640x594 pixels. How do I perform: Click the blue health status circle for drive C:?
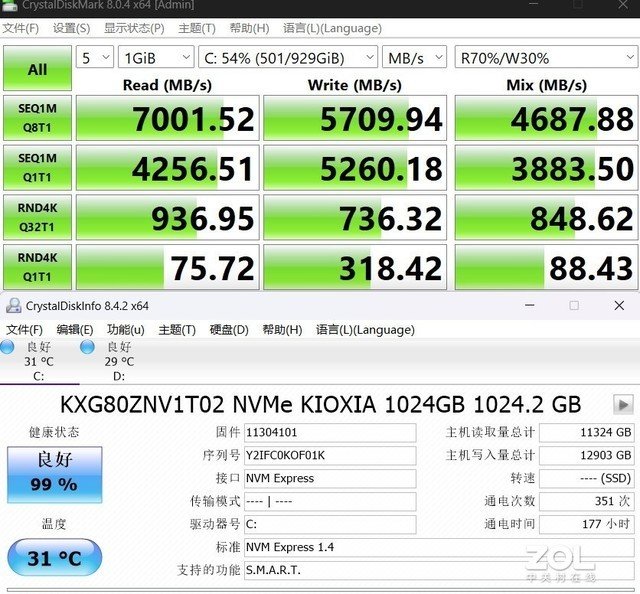(7, 347)
